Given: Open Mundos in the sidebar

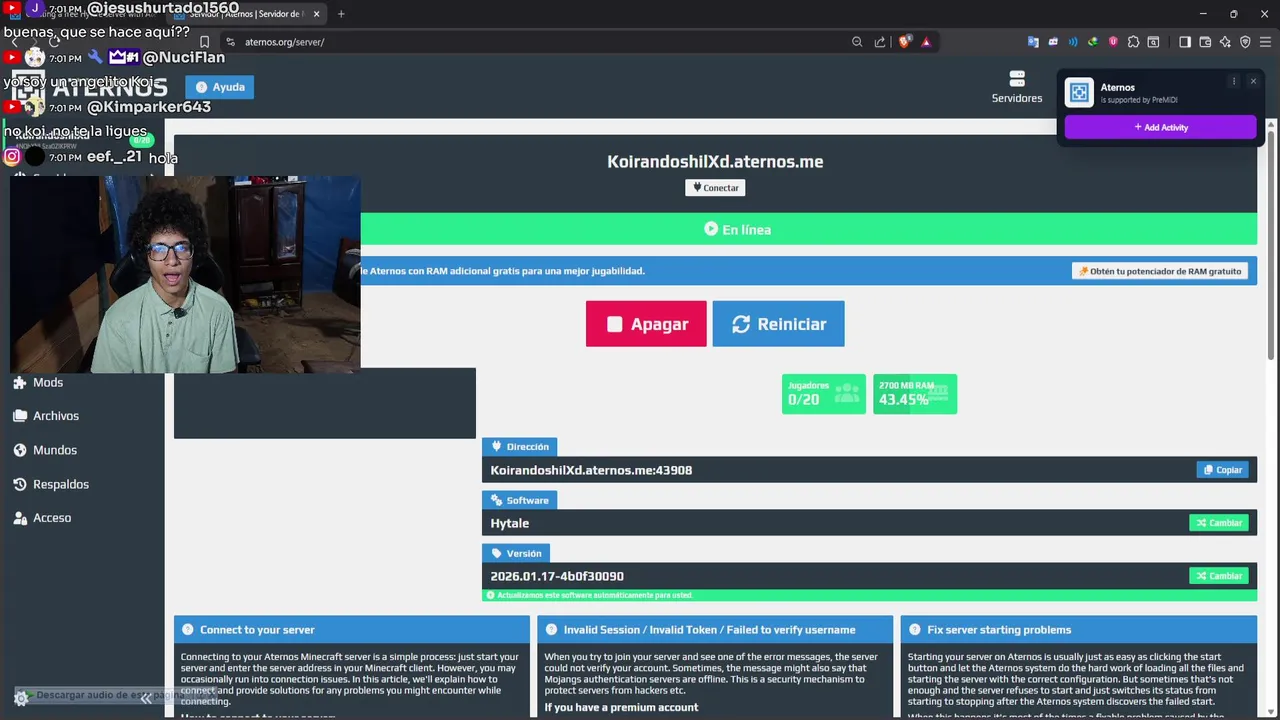Looking at the screenshot, I should [x=55, y=450].
